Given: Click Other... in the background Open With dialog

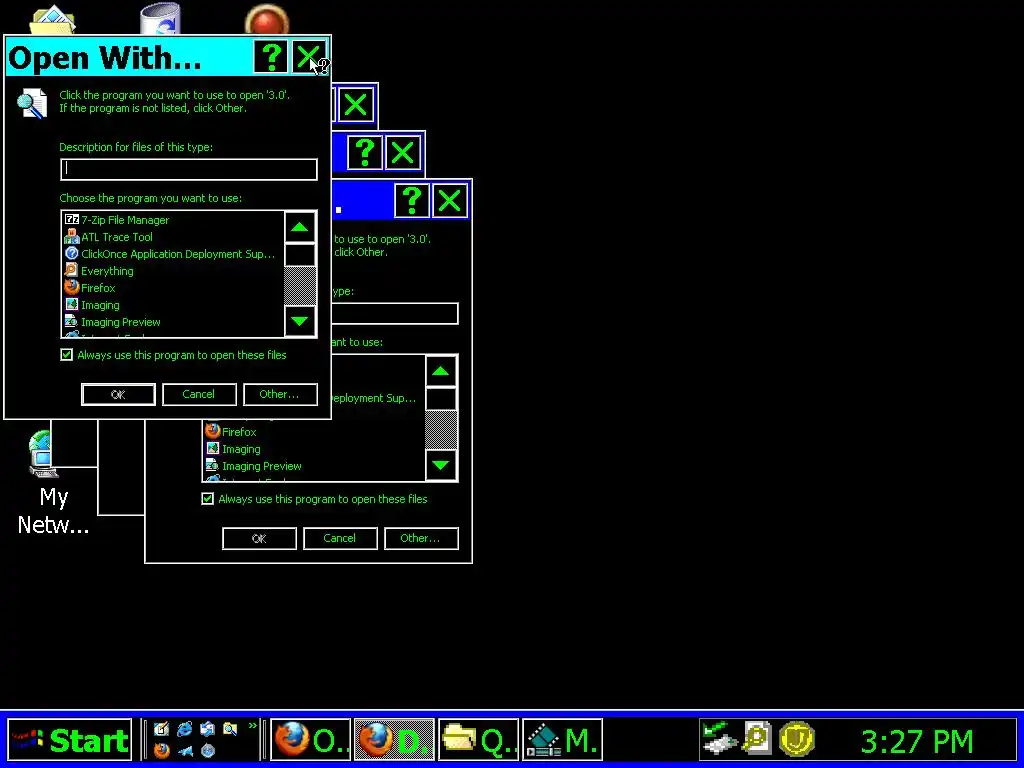Looking at the screenshot, I should pyautogui.click(x=421, y=539).
